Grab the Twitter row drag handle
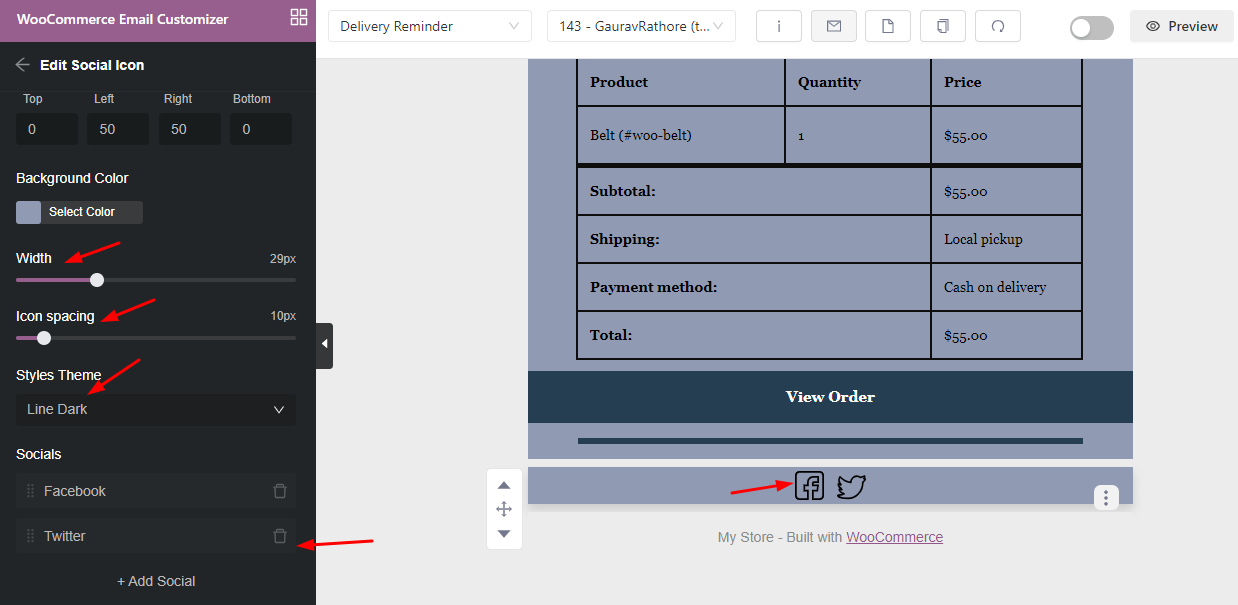The height and width of the screenshot is (605, 1238). pyautogui.click(x=30, y=536)
